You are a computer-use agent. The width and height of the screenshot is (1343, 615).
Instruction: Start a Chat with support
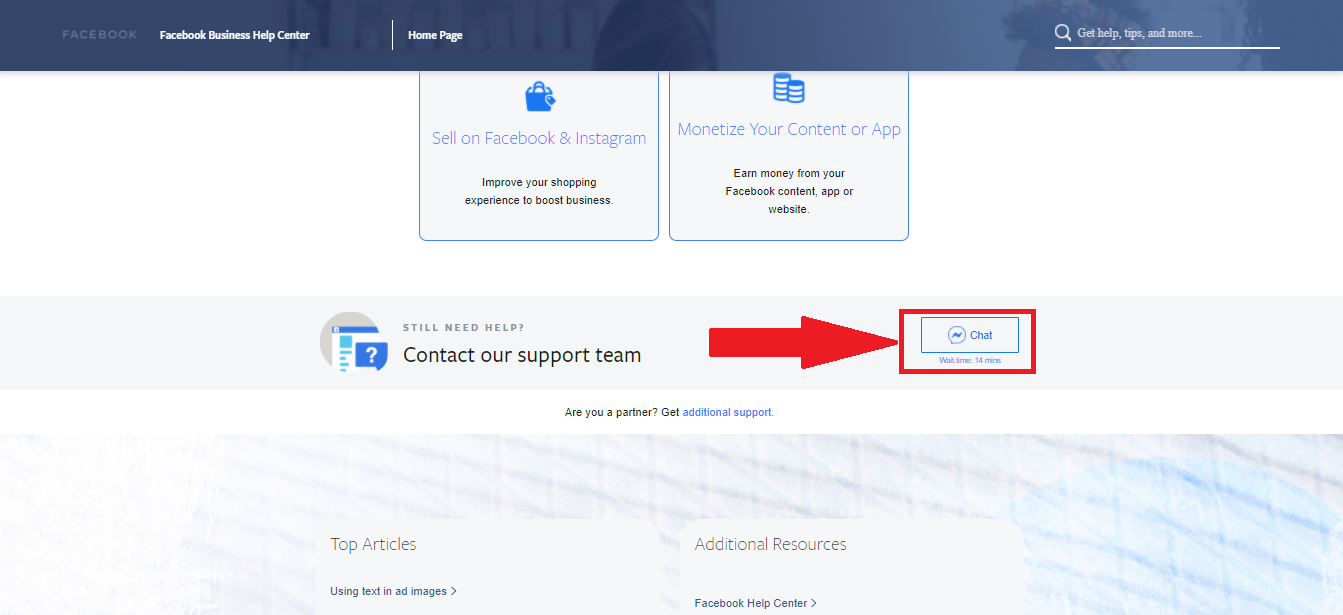click(x=970, y=335)
